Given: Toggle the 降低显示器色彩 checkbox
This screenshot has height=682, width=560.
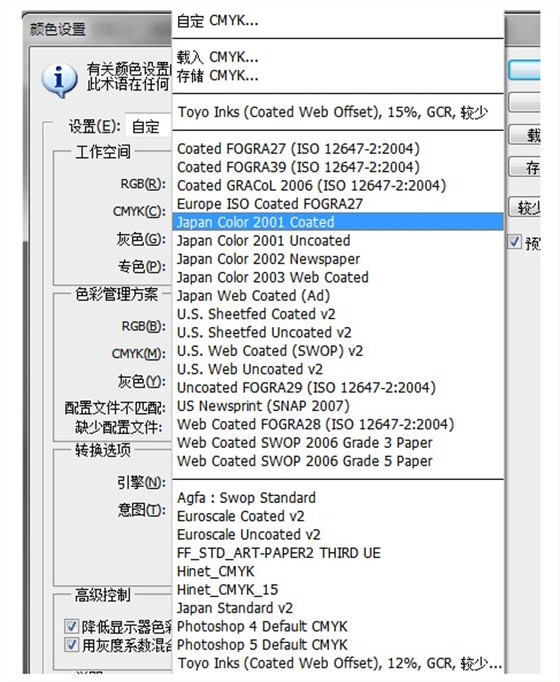Looking at the screenshot, I should [71, 626].
